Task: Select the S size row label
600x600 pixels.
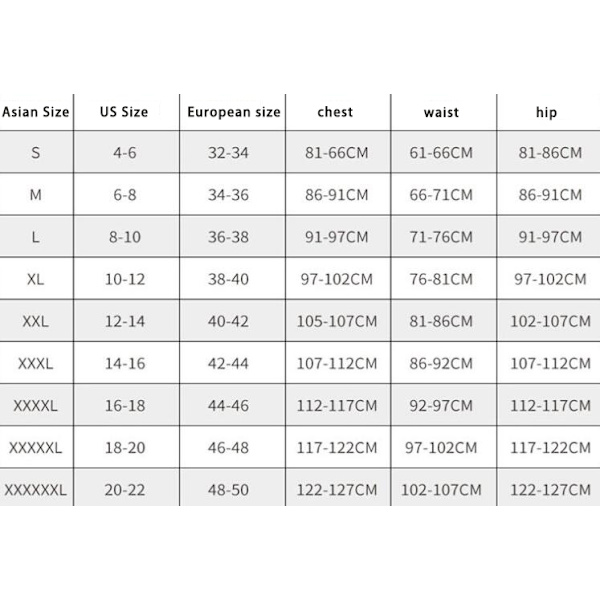Action: pos(36,153)
